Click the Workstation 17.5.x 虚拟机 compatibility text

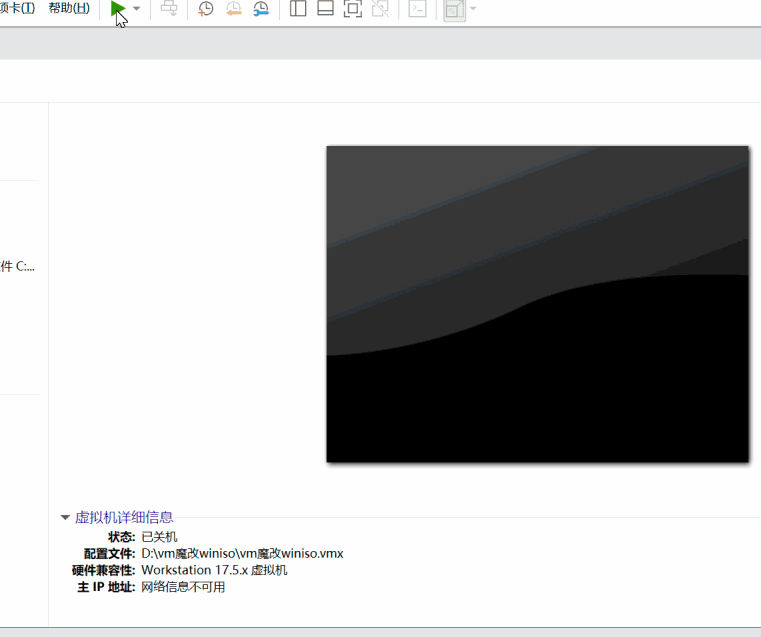pyautogui.click(x=214, y=570)
